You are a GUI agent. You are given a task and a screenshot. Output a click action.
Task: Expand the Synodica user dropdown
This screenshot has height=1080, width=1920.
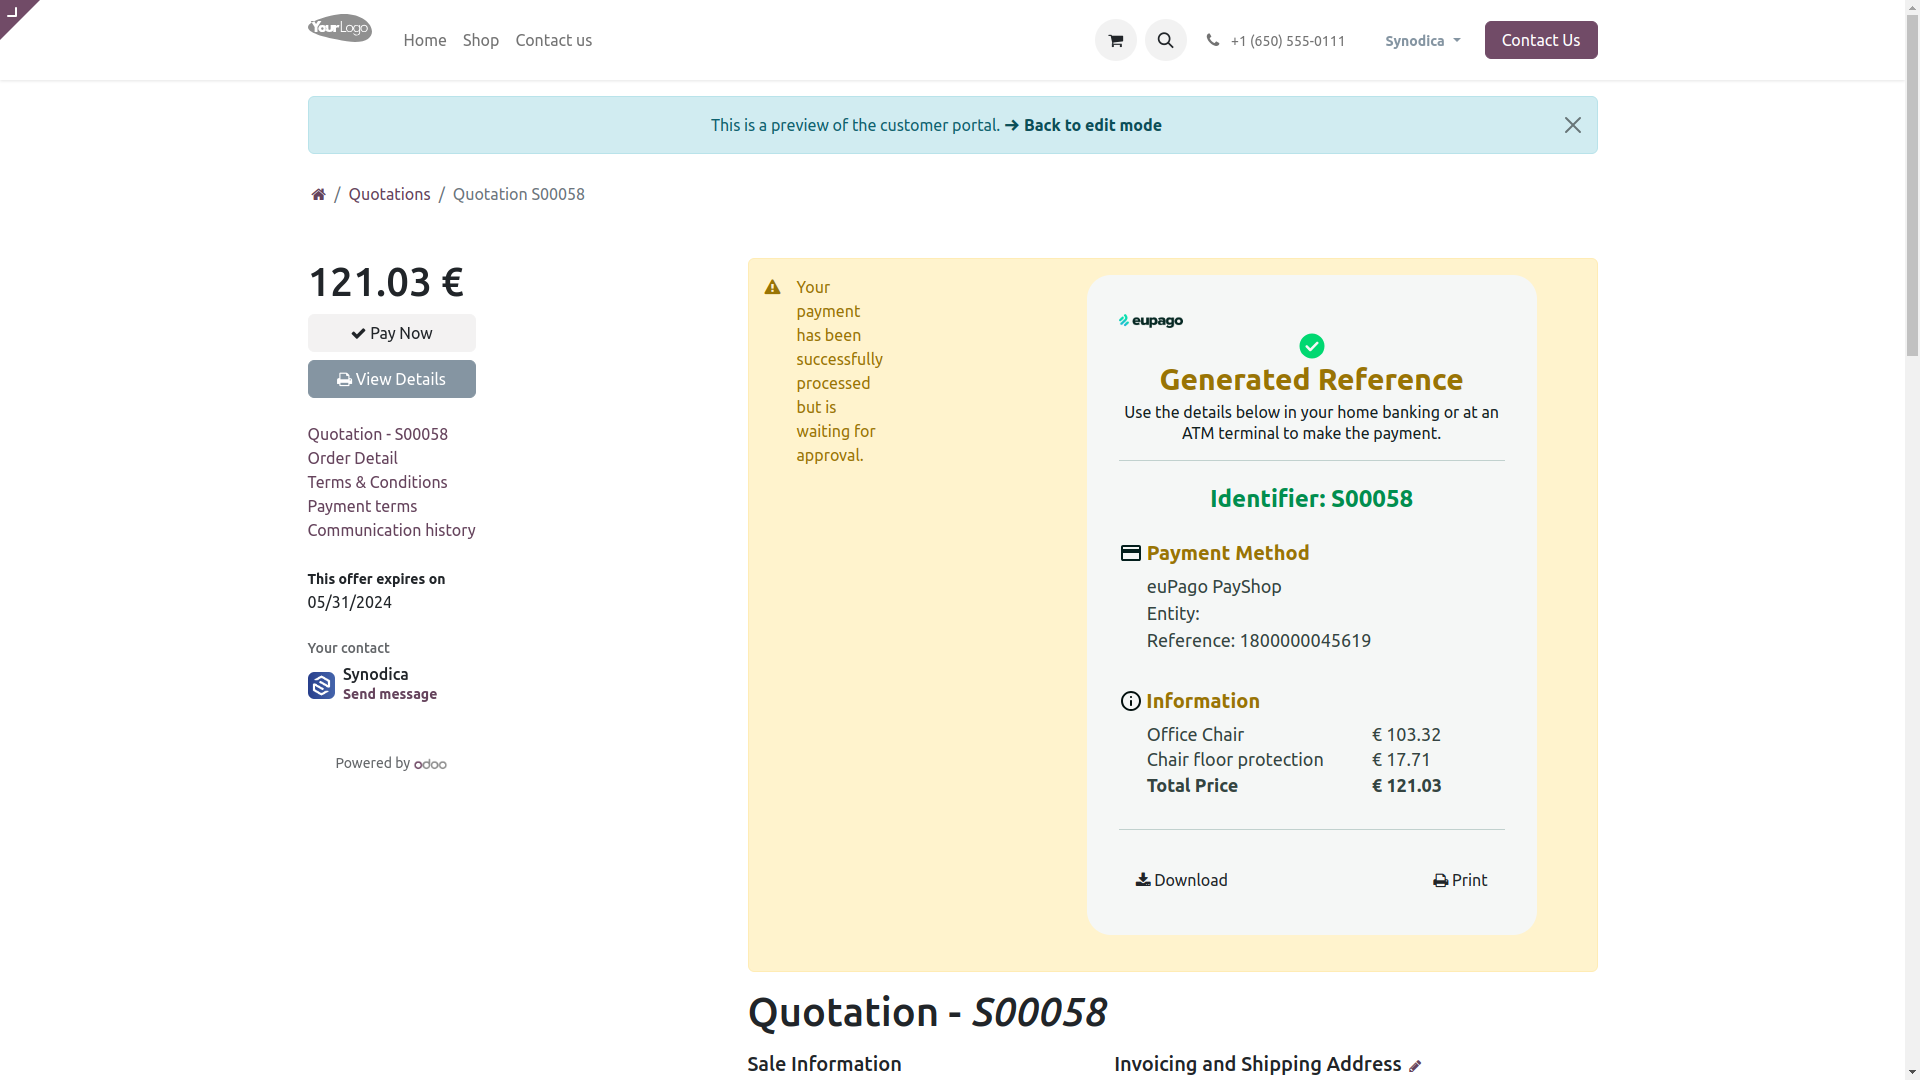point(1422,41)
